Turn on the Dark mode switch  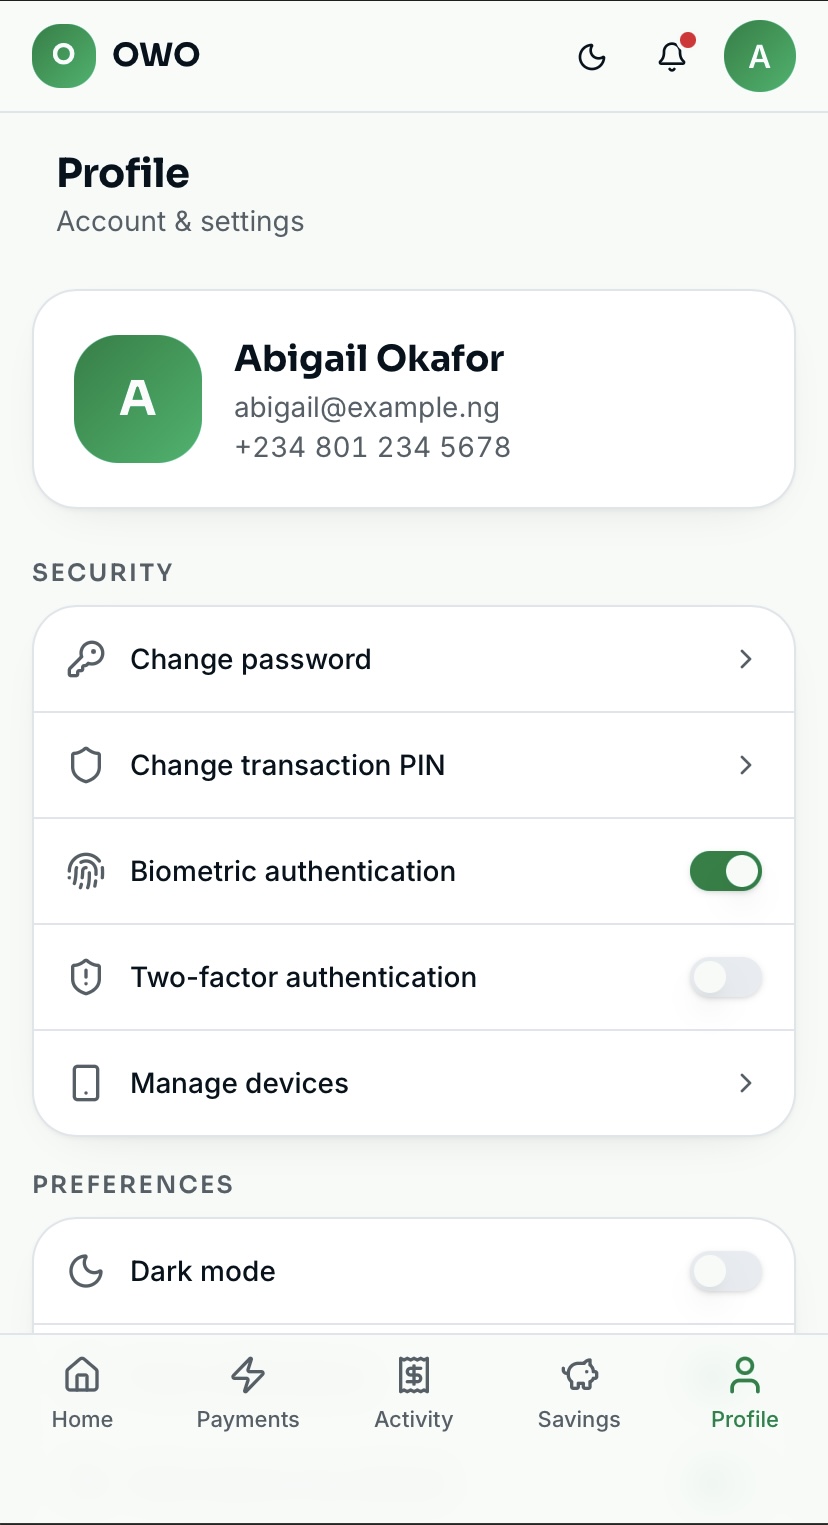tap(726, 1272)
